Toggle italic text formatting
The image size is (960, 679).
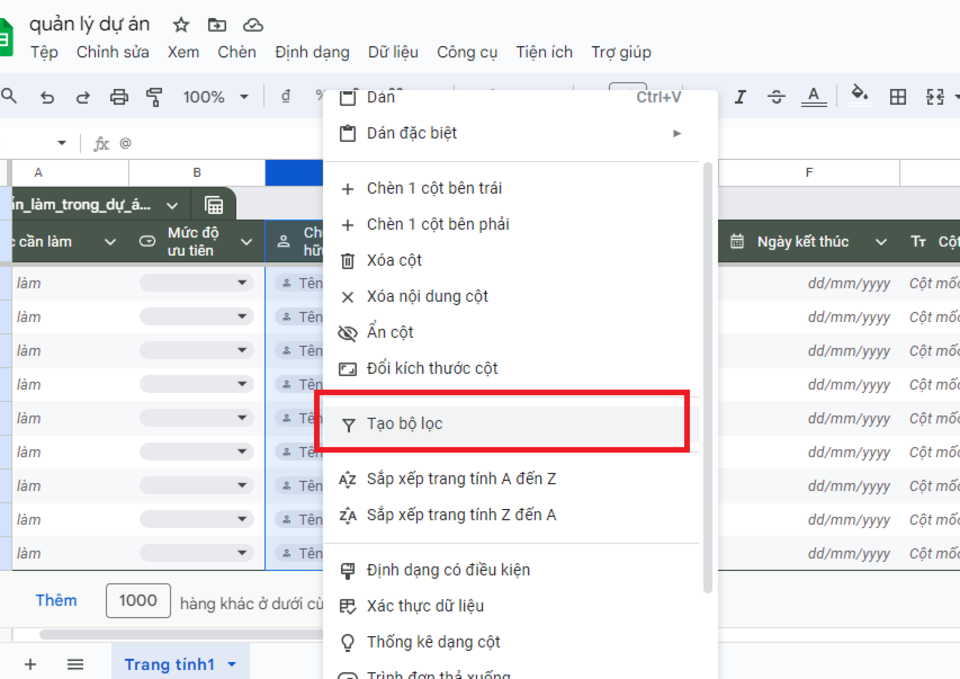pos(740,97)
